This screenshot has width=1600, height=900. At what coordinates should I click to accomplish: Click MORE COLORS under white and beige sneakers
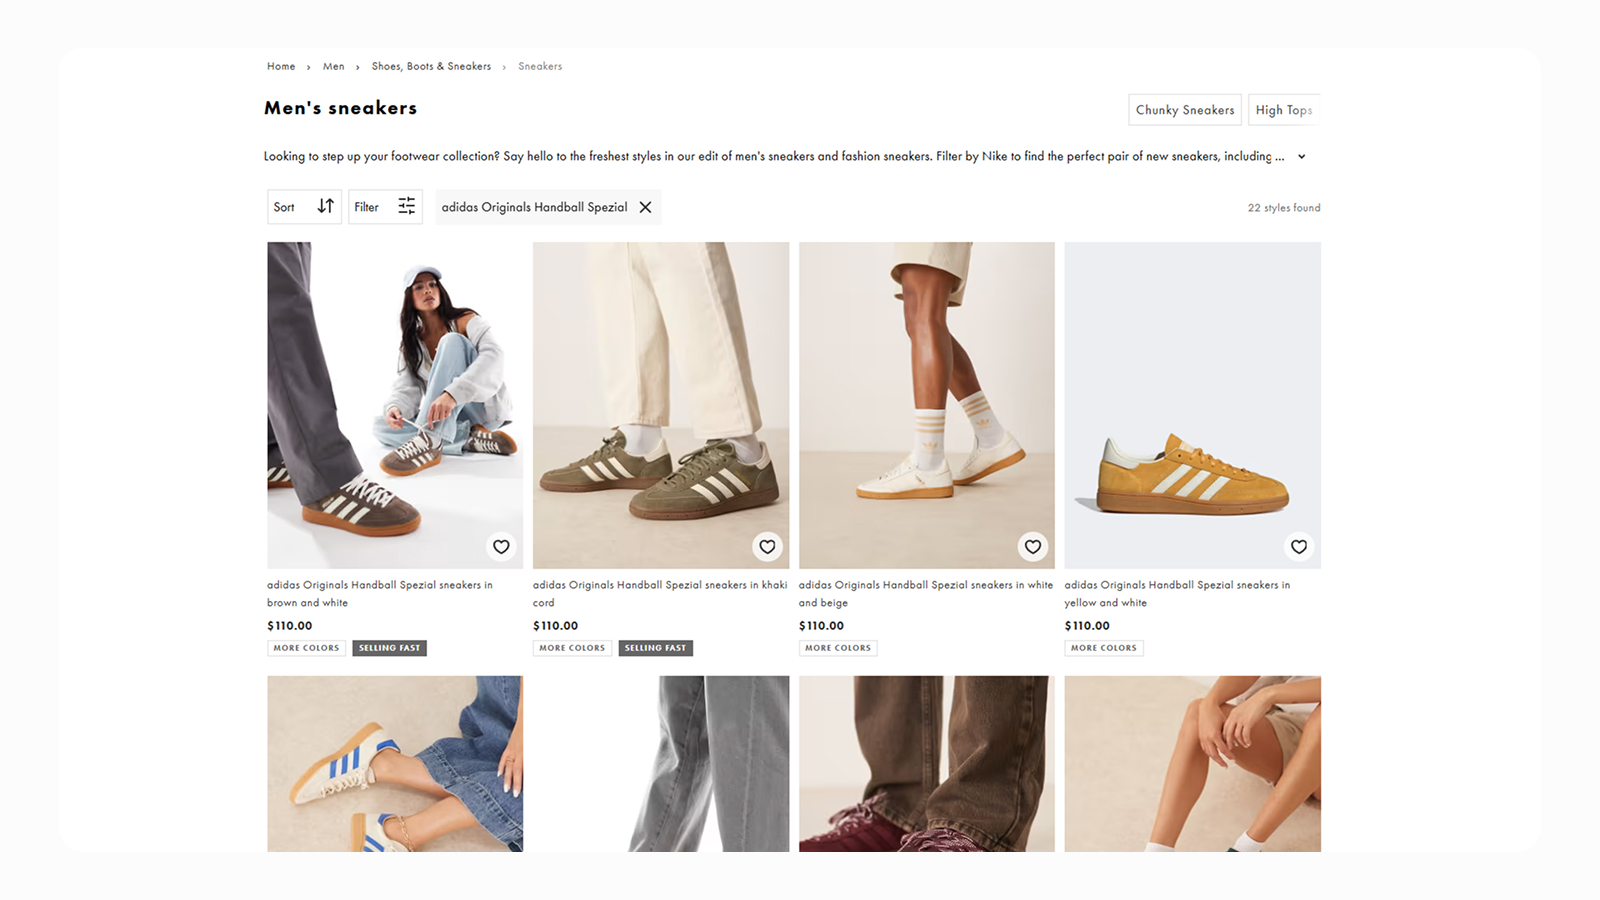838,647
